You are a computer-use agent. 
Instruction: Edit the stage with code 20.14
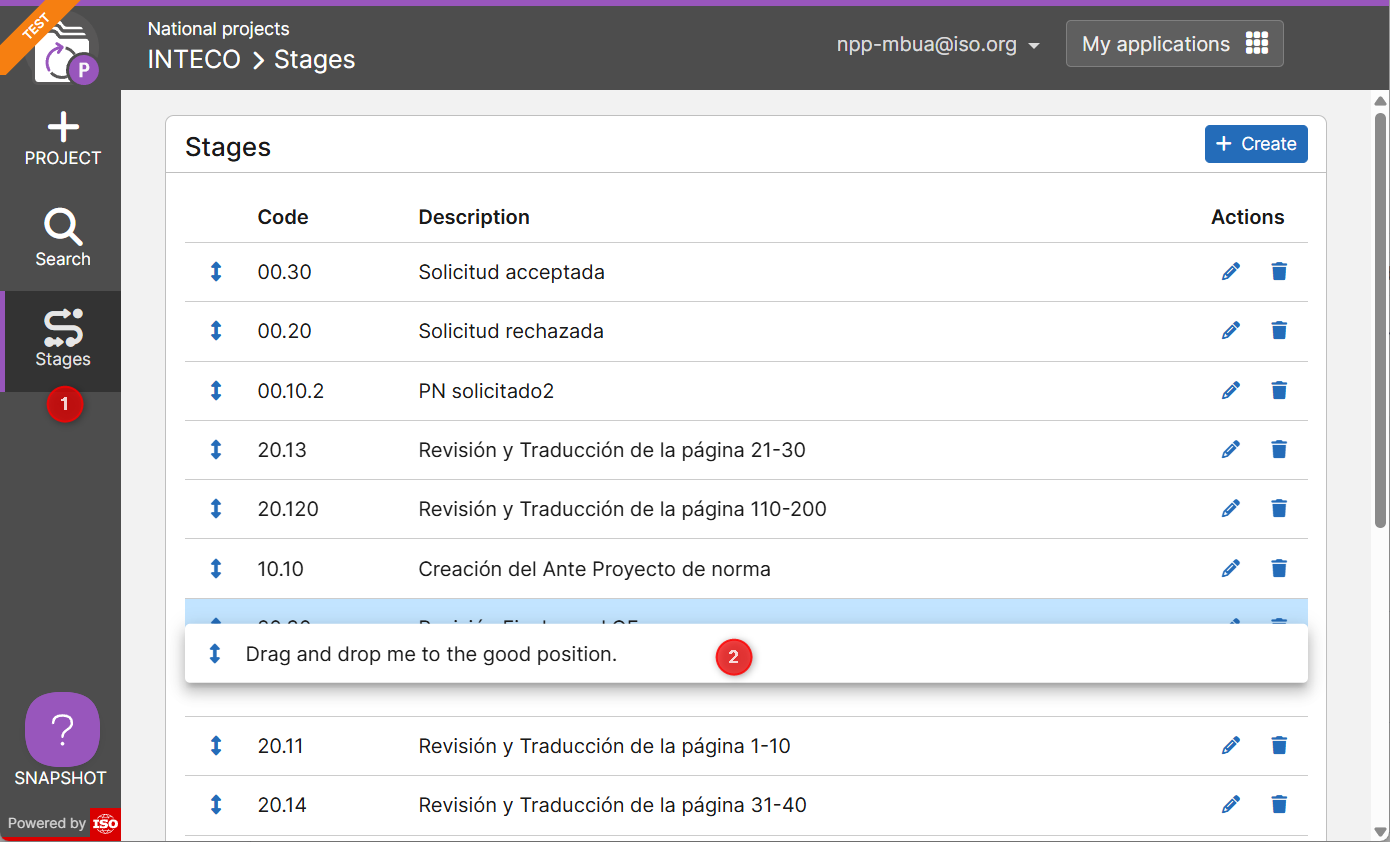point(1231,804)
